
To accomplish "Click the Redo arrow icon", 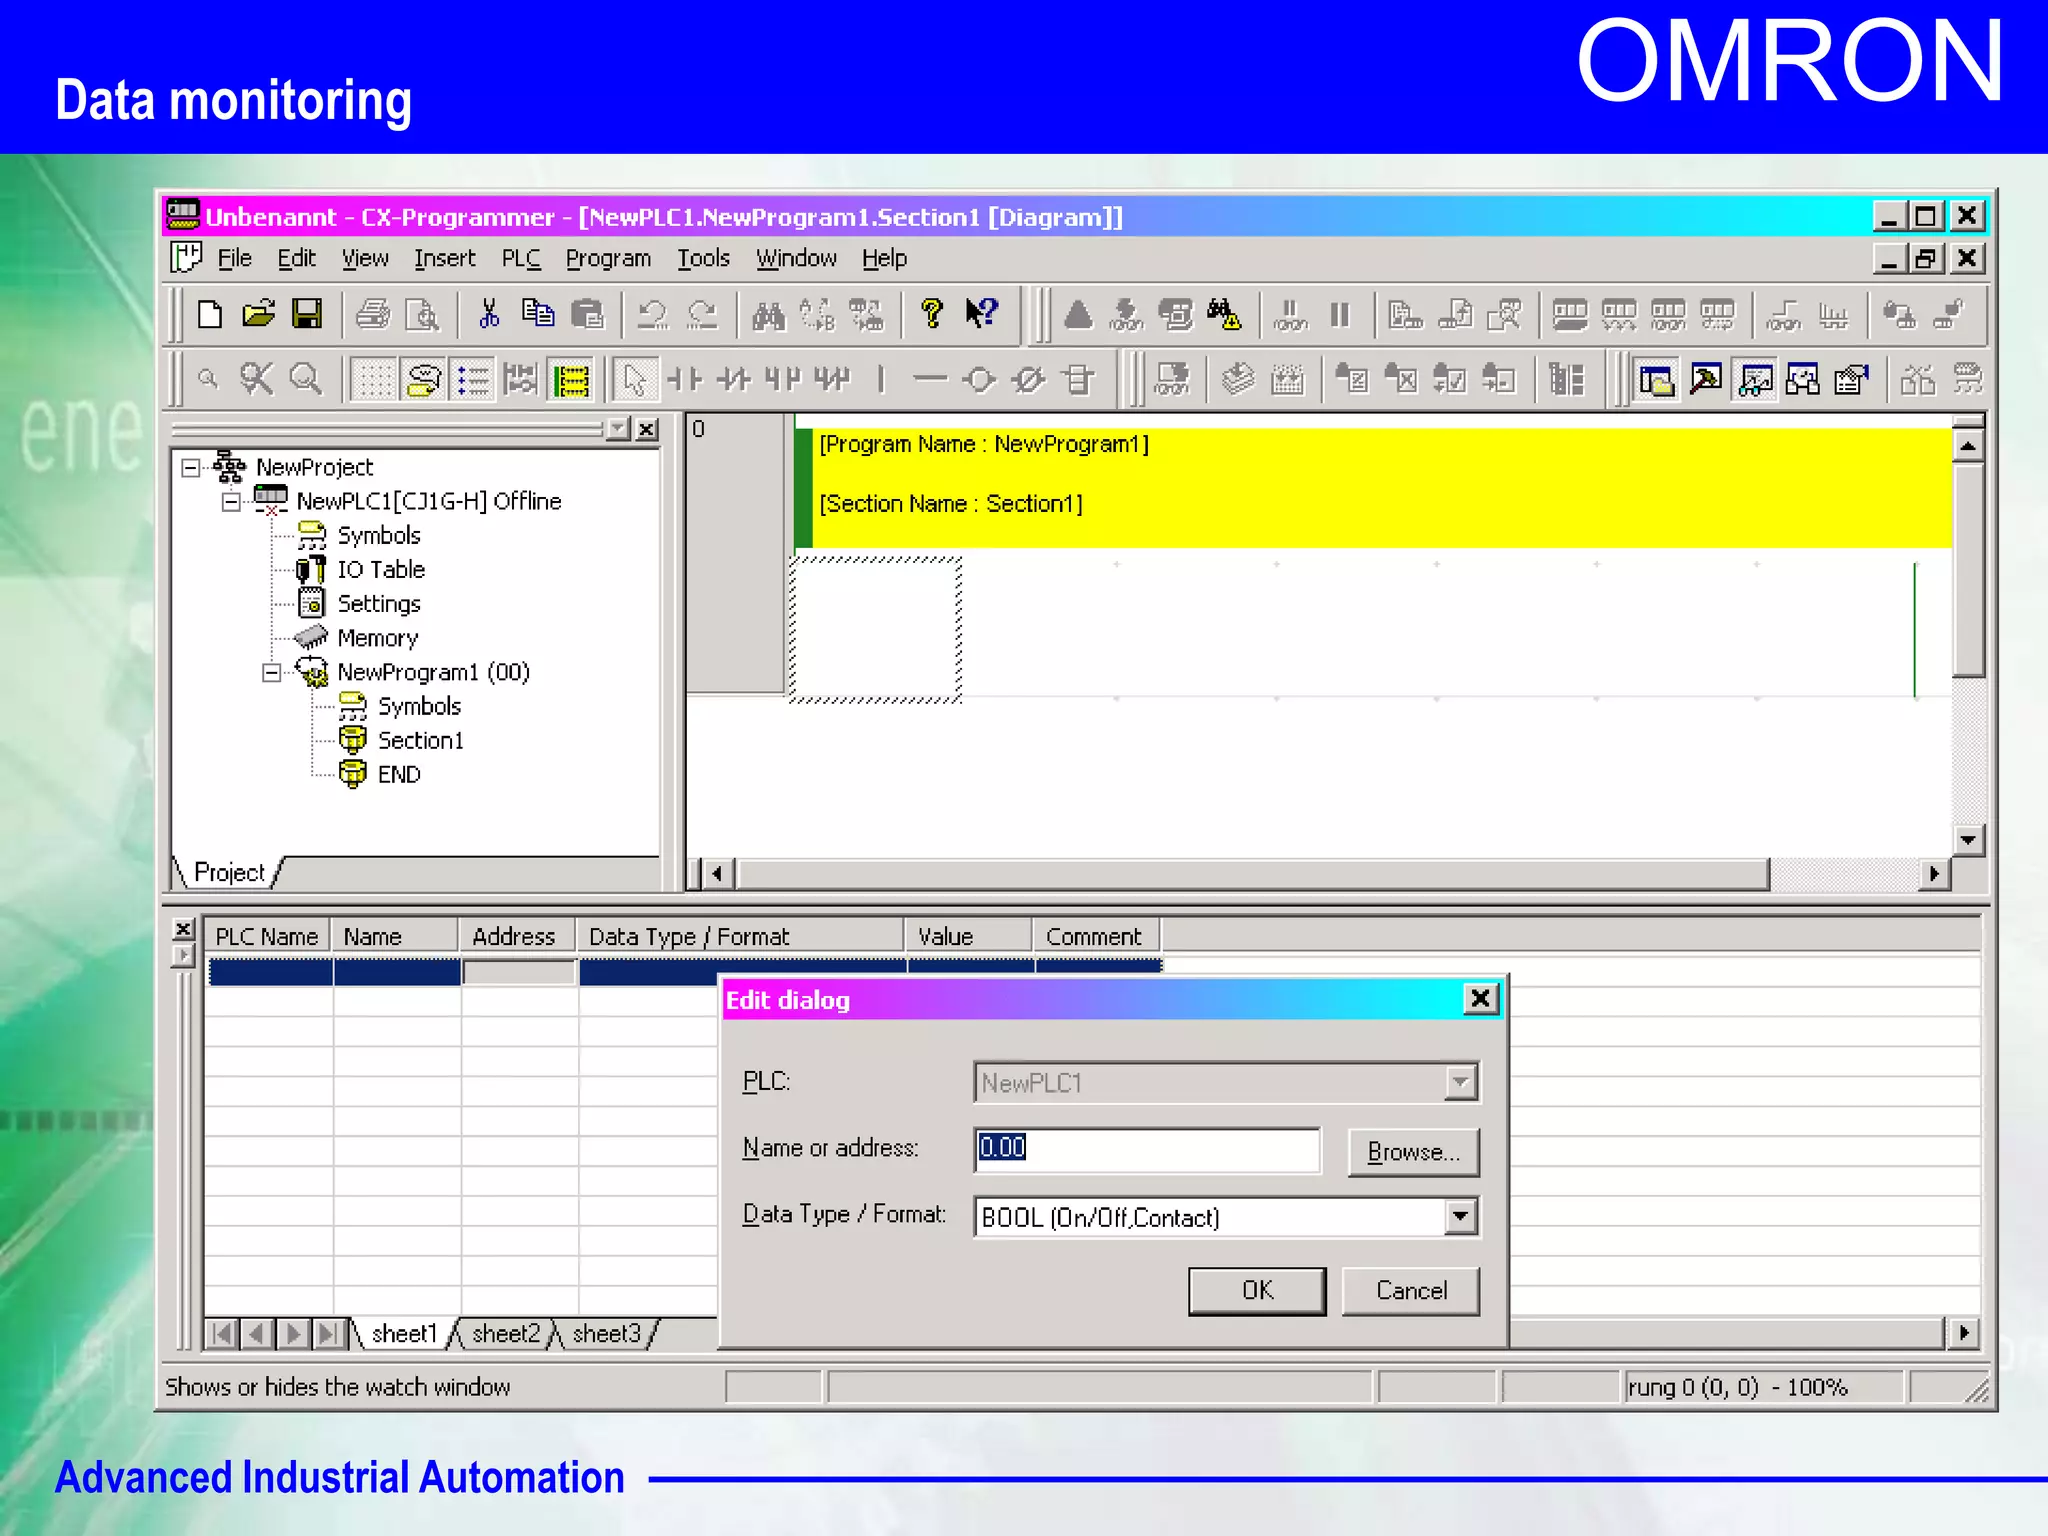I will click(703, 314).
